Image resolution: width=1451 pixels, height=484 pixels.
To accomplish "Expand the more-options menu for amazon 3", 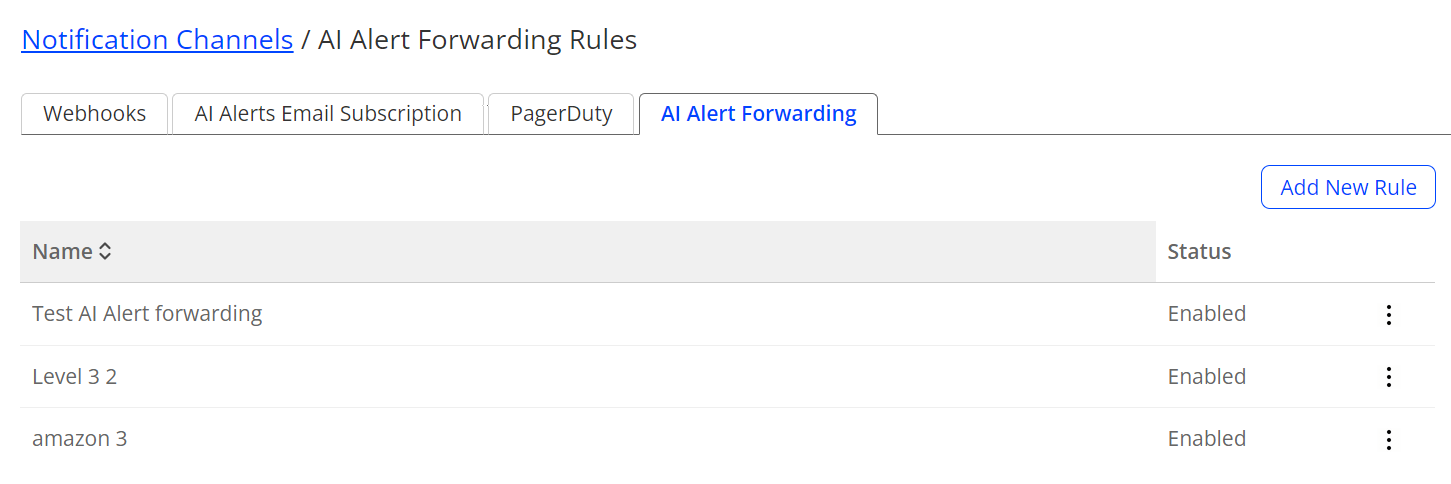I will 1388,440.
